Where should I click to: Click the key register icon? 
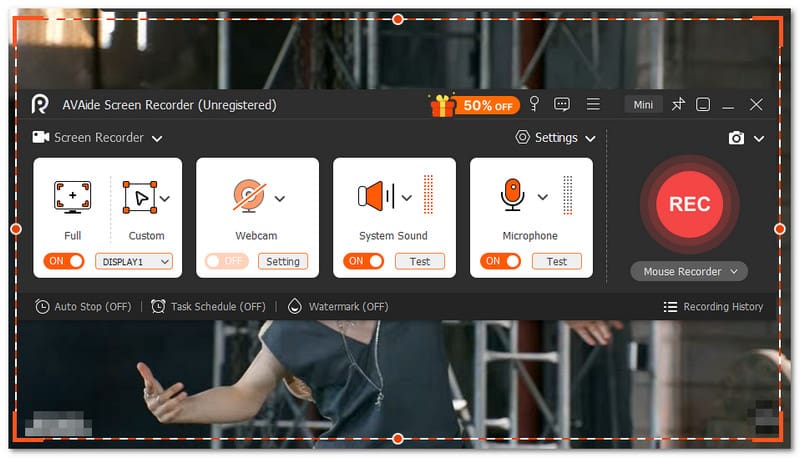click(534, 104)
